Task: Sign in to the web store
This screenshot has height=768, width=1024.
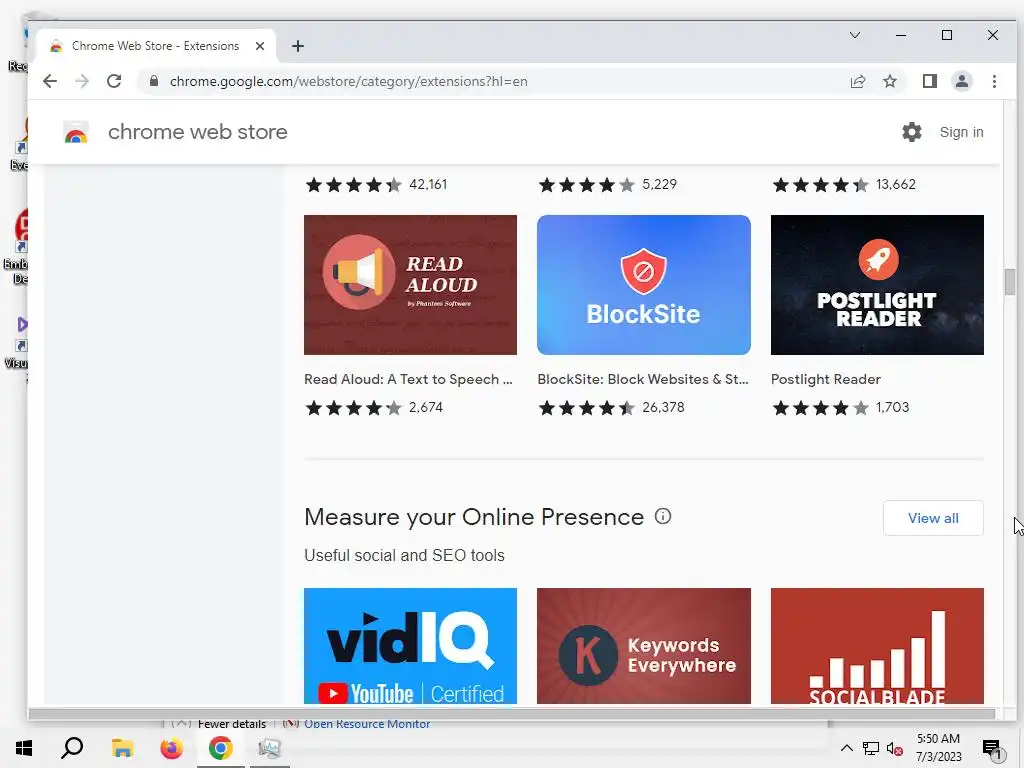Action: coord(961,132)
